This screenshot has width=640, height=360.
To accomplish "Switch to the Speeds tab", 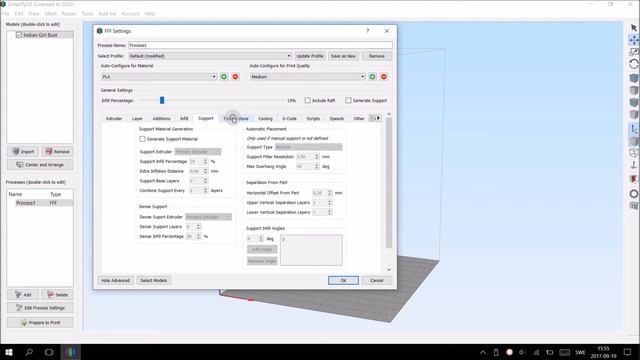I will [x=337, y=119].
